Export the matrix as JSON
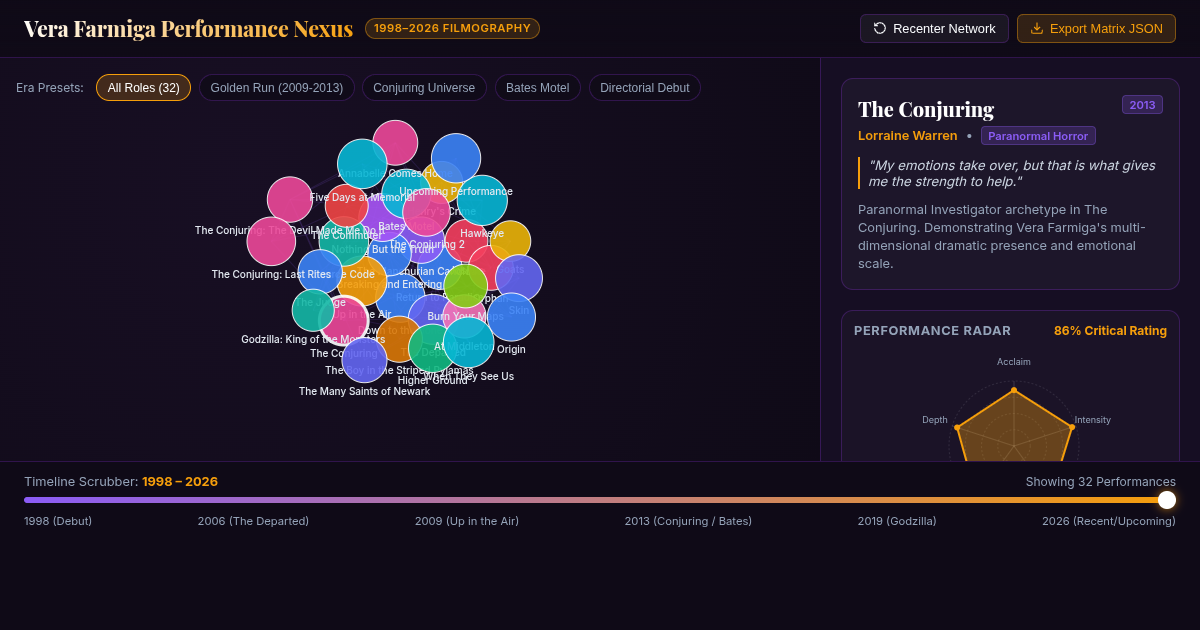 click(x=1096, y=28)
